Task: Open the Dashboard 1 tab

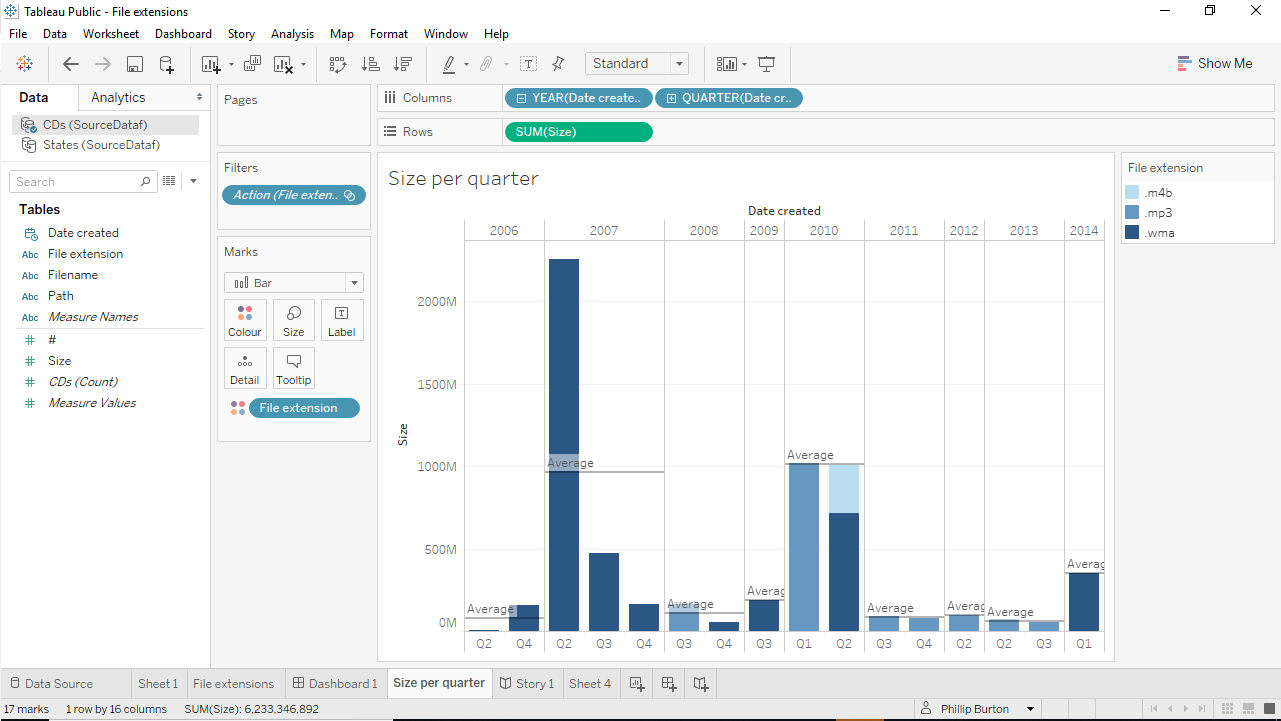Action: click(335, 684)
